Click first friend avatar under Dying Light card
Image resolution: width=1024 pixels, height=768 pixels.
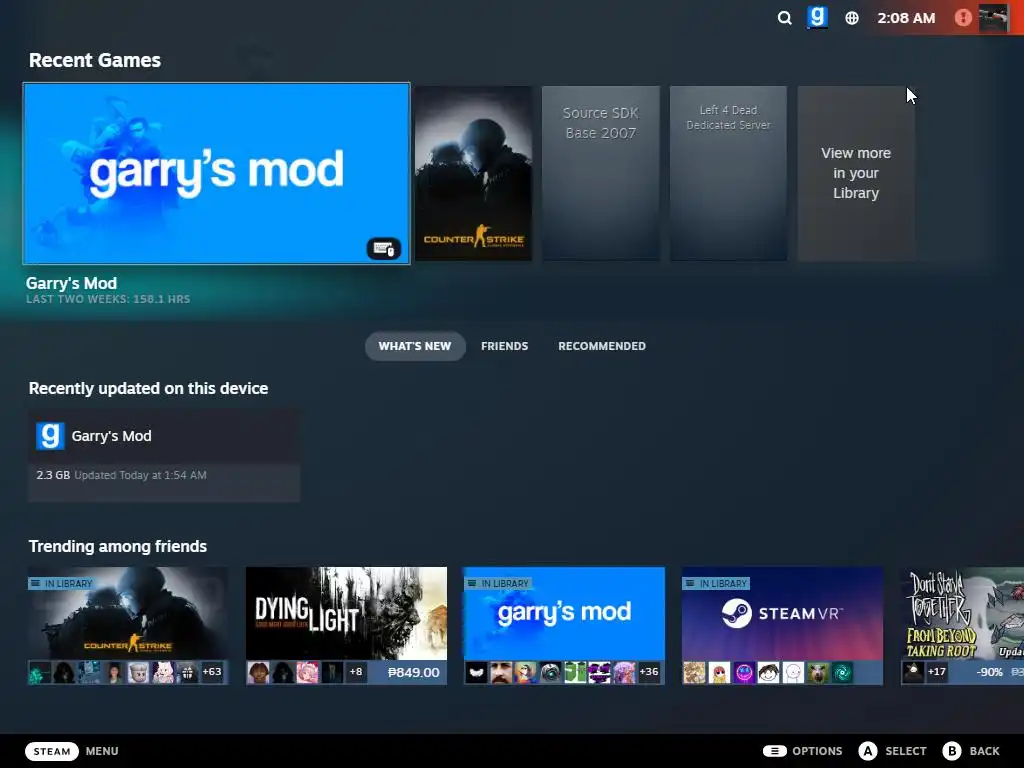[x=258, y=672]
